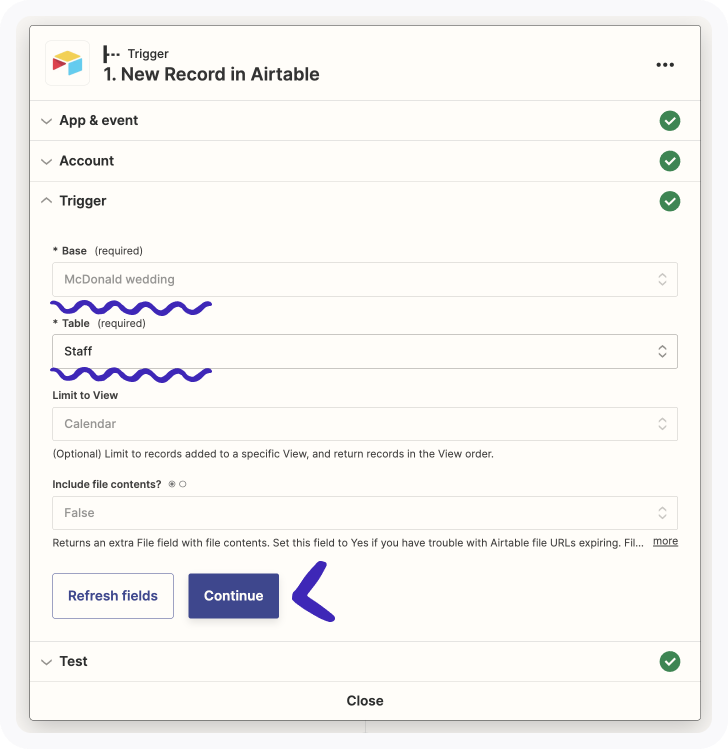Open the Include file contents False dropdown
Image resolution: width=728 pixels, height=749 pixels.
[364, 513]
